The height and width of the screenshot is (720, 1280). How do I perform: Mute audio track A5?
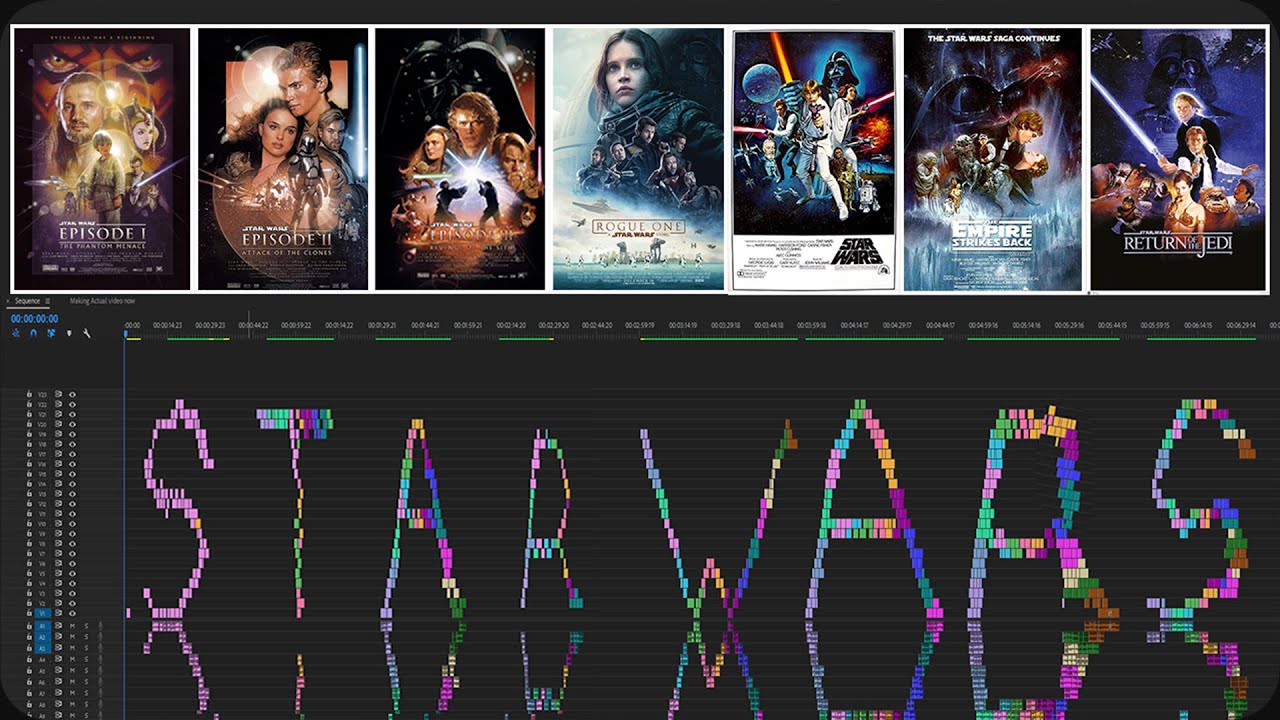click(72, 671)
